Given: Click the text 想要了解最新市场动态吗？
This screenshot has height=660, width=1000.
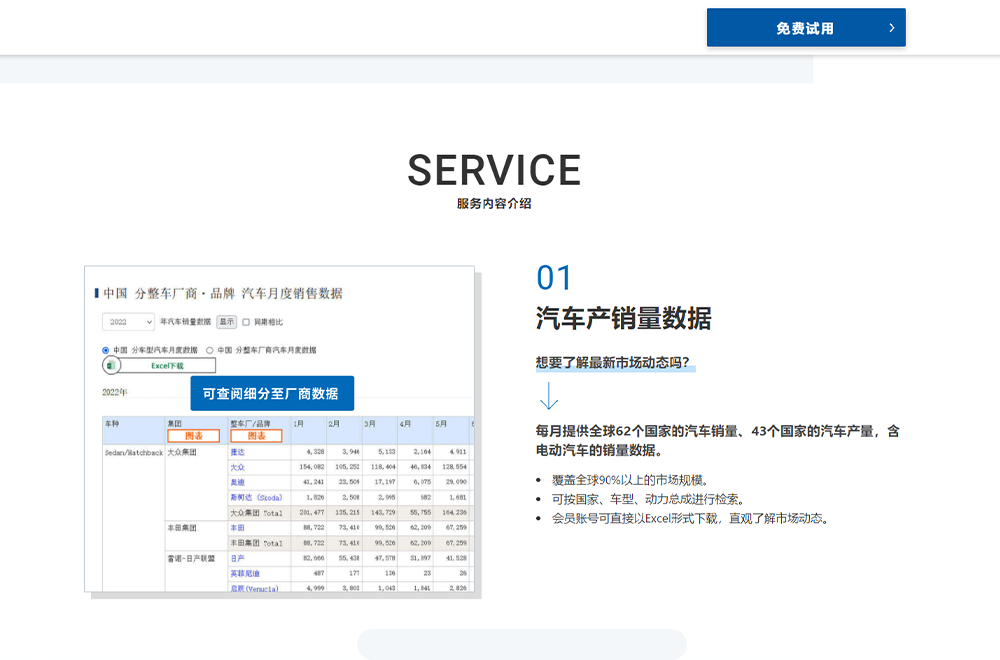Looking at the screenshot, I should tap(614, 362).
